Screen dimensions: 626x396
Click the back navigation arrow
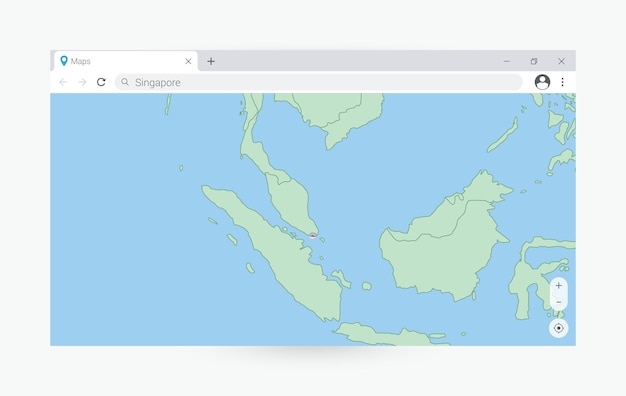[63, 82]
